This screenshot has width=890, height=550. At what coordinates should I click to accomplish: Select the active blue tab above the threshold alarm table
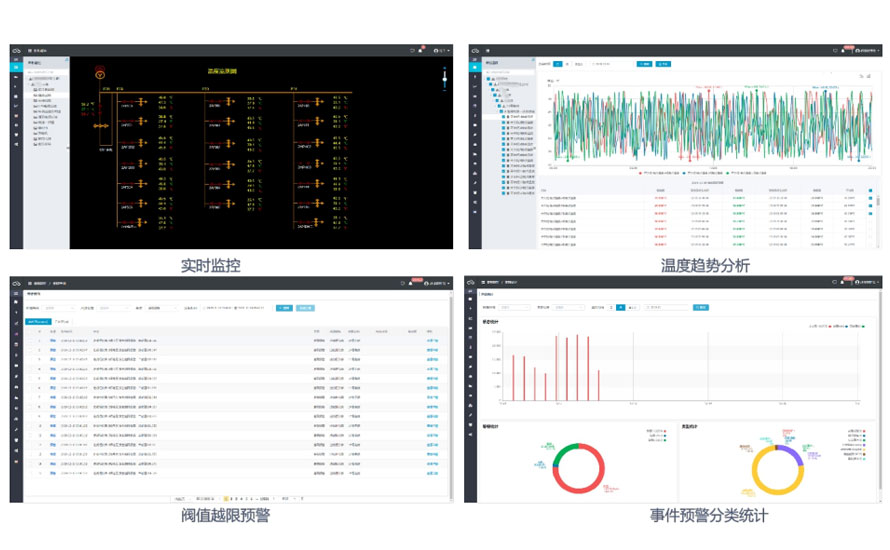click(x=37, y=322)
